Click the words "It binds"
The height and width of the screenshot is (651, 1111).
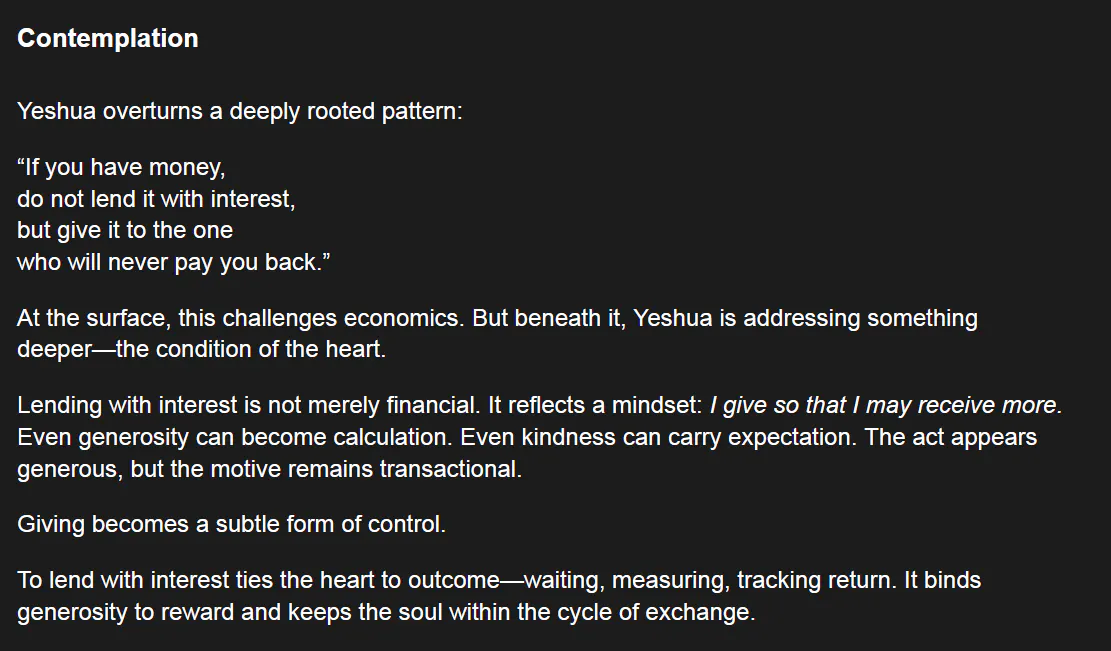point(943,580)
